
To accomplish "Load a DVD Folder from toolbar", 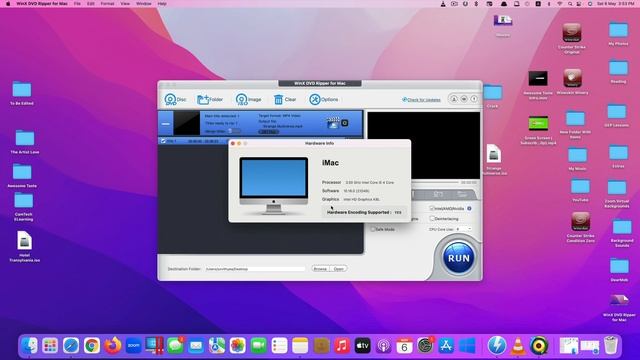I will [210, 99].
